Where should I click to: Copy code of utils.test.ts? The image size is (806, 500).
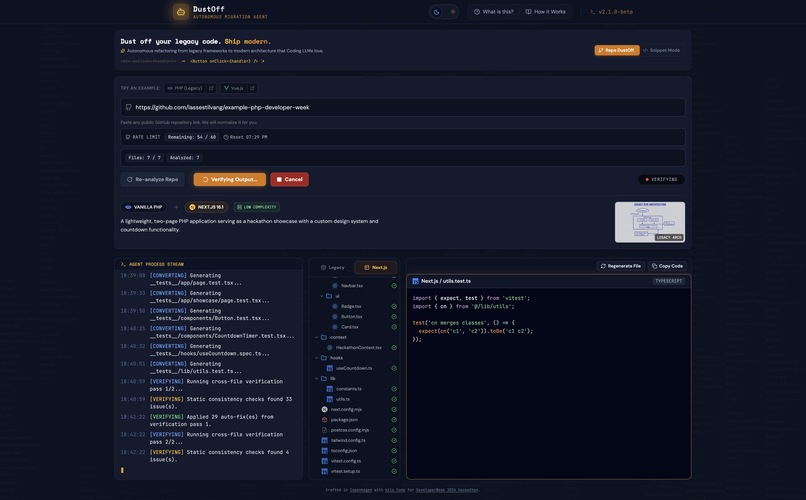pyautogui.click(x=667, y=266)
